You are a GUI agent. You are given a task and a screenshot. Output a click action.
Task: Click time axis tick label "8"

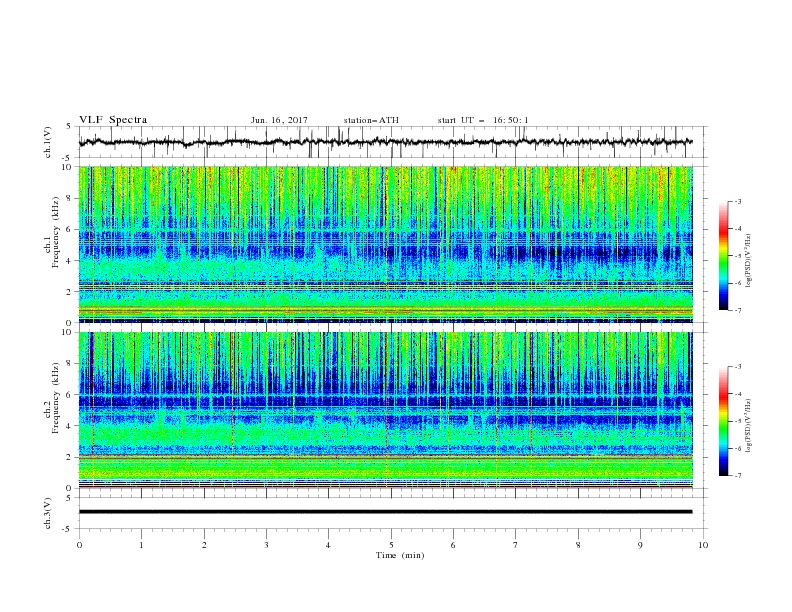(x=578, y=545)
